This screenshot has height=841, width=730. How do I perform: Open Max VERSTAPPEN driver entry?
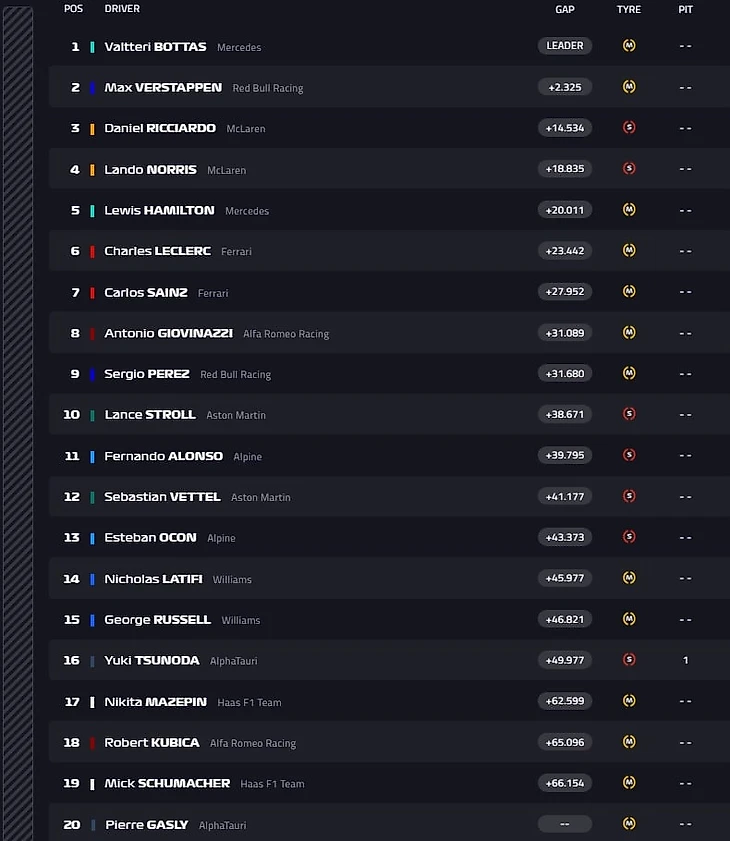pos(163,88)
